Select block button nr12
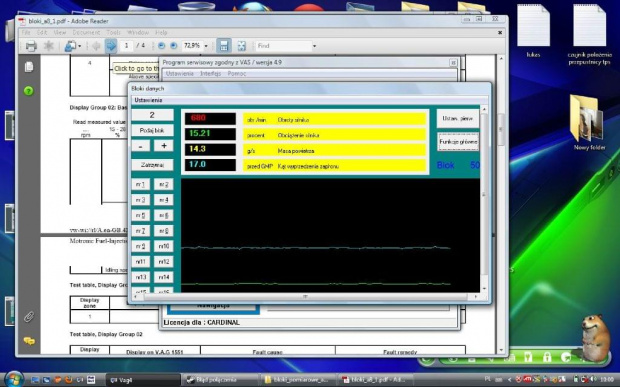Image resolution: width=620 pixels, height=387 pixels. point(164,262)
